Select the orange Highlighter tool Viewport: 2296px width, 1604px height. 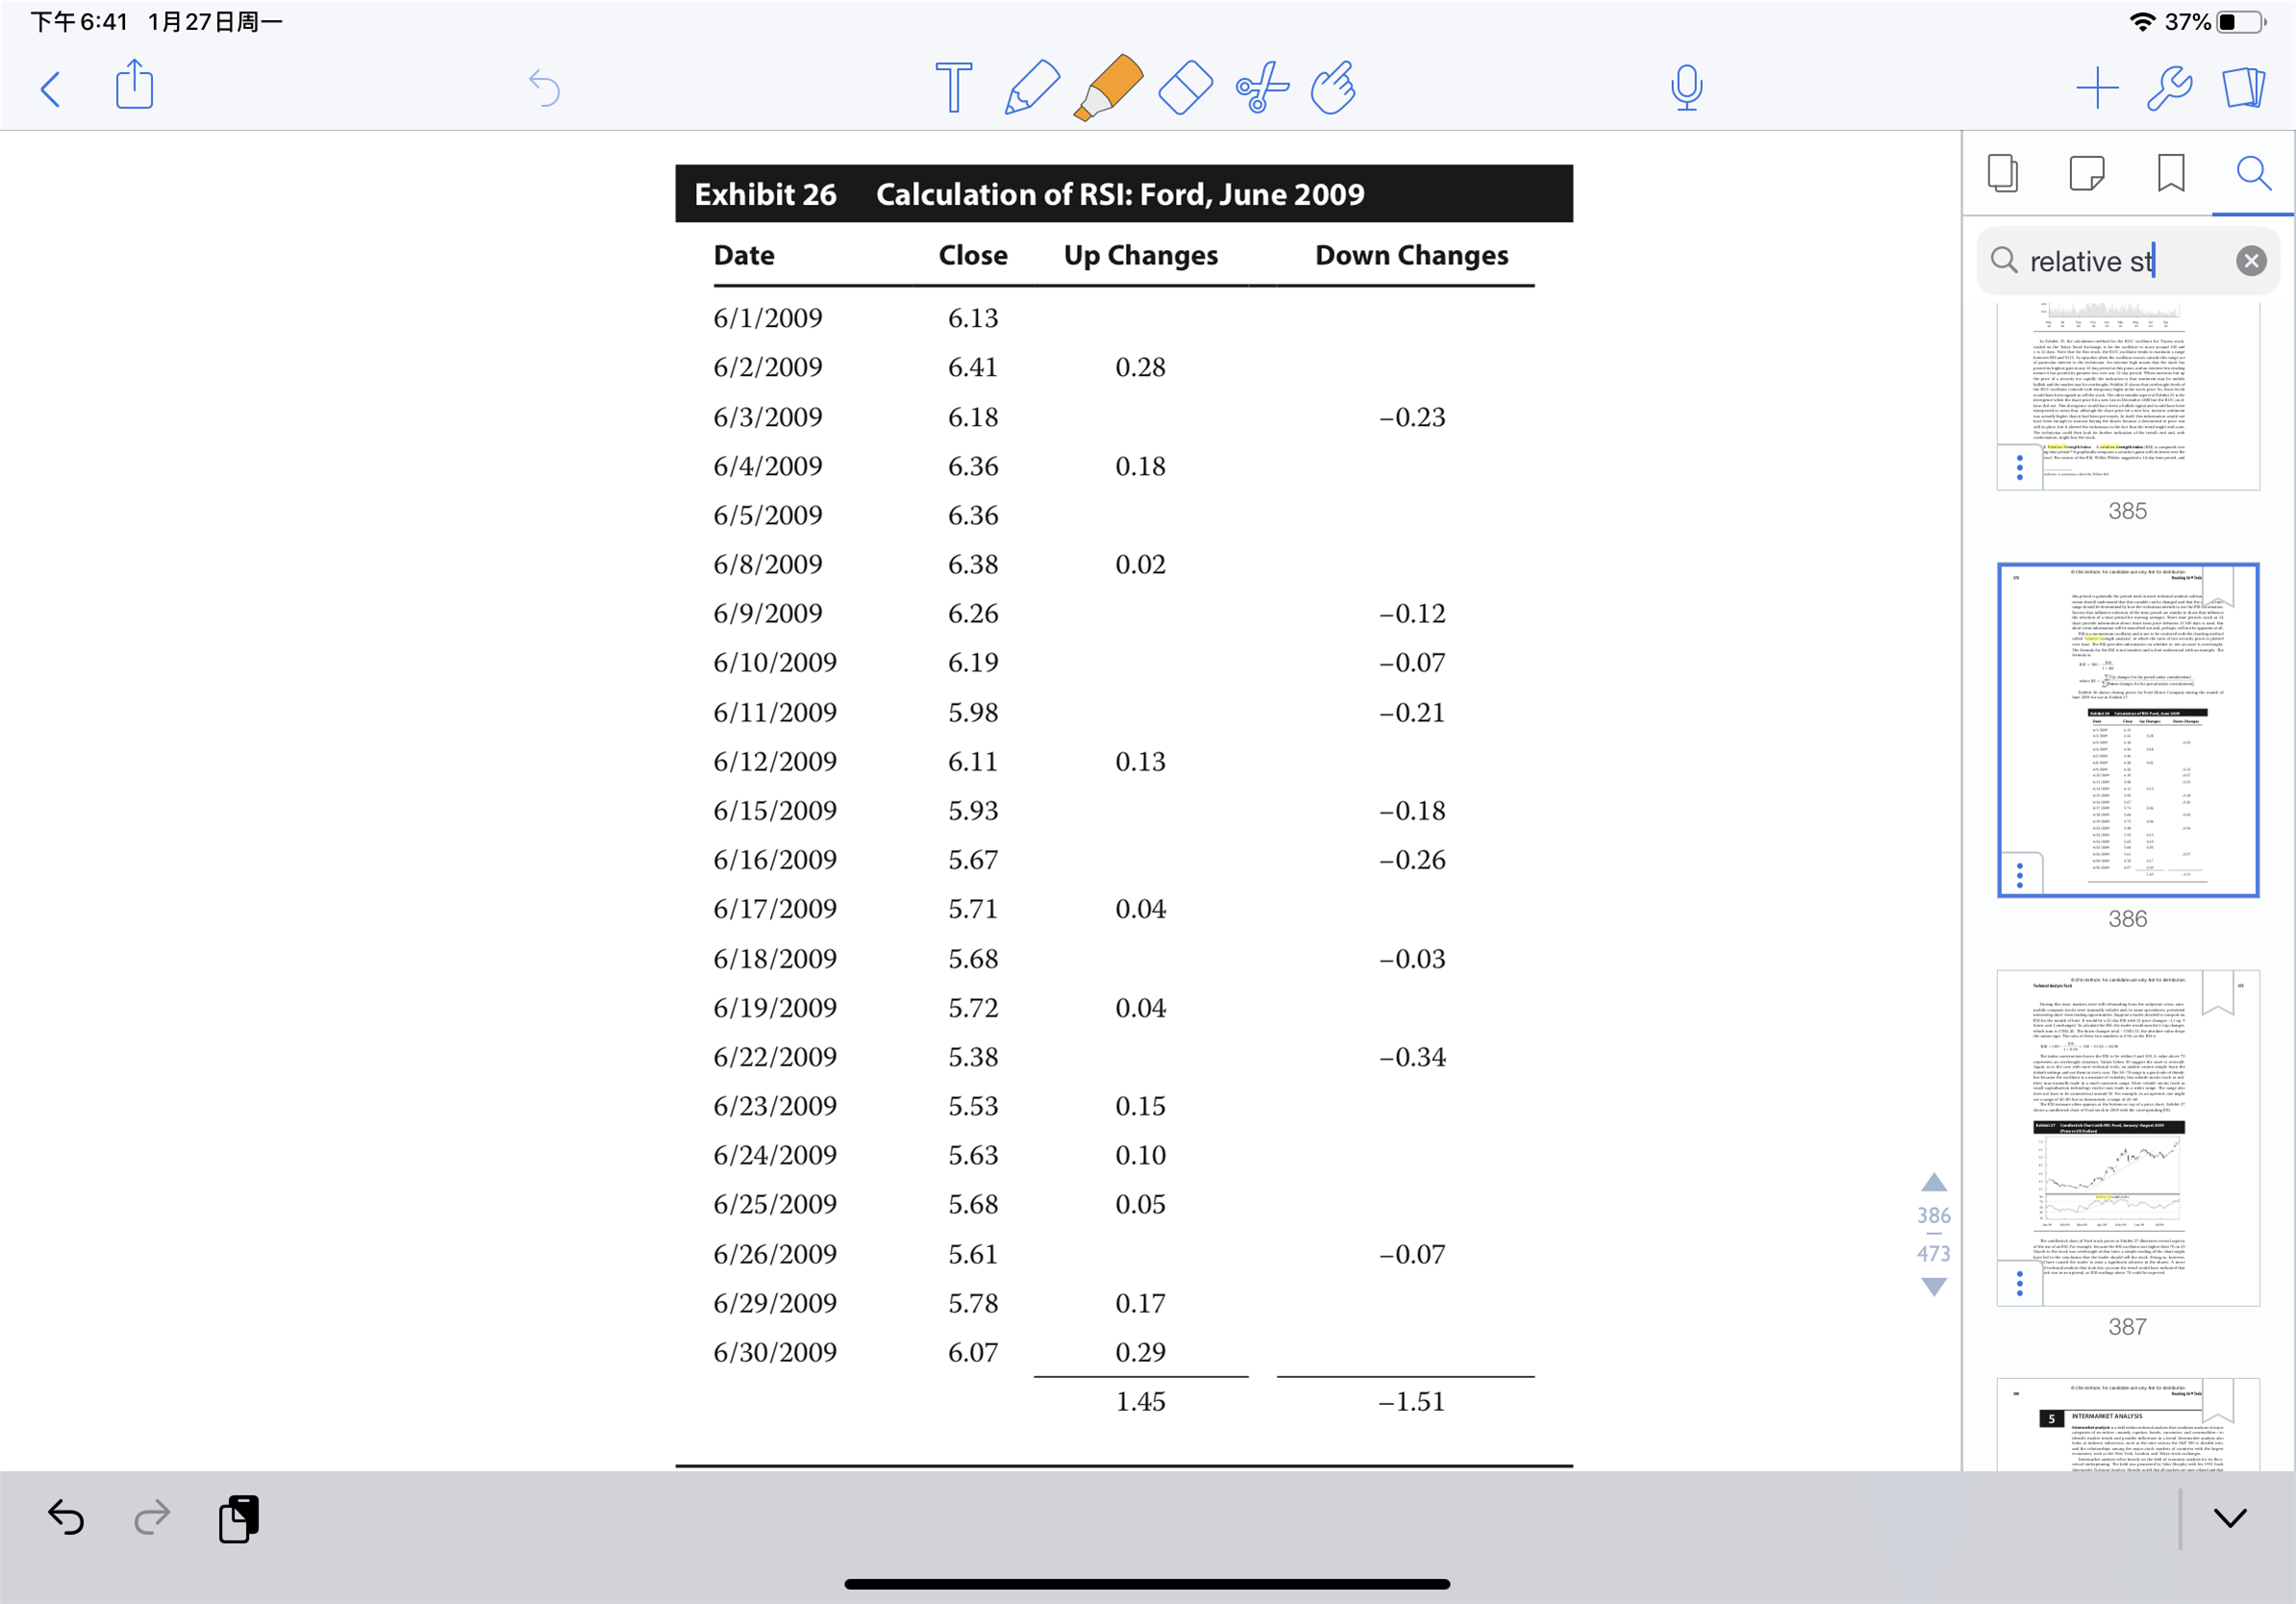(1108, 87)
